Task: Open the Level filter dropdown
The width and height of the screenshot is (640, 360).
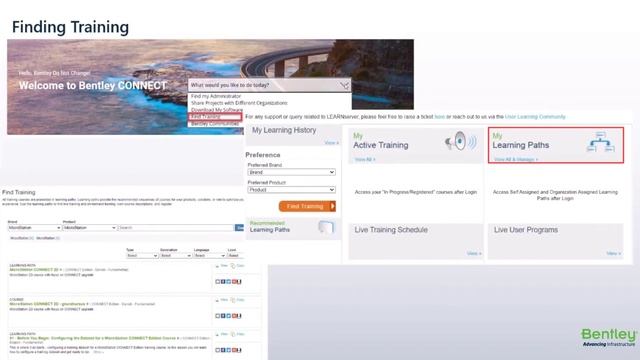Action: [x=235, y=256]
